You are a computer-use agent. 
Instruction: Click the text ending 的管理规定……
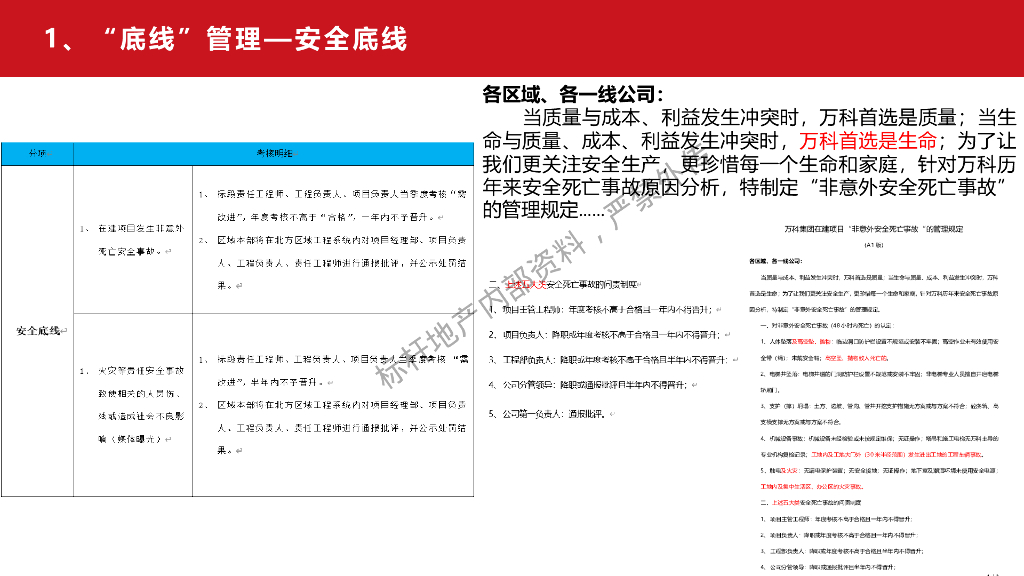pyautogui.click(x=544, y=210)
